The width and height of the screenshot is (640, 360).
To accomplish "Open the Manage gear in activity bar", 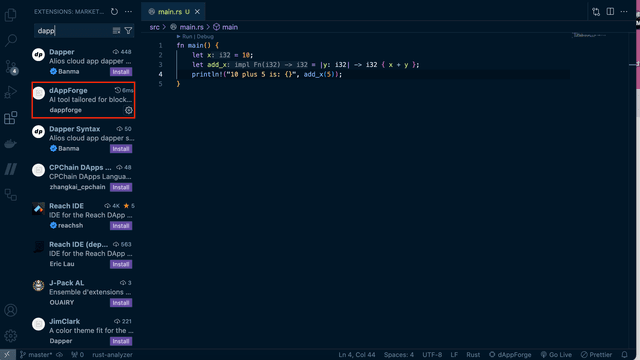I will pyautogui.click(x=11, y=336).
